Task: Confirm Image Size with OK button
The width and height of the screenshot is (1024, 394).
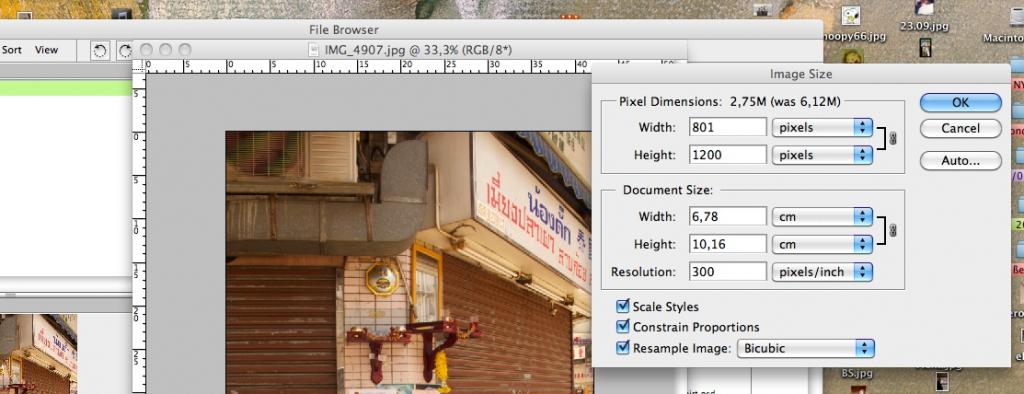Action: click(x=960, y=103)
